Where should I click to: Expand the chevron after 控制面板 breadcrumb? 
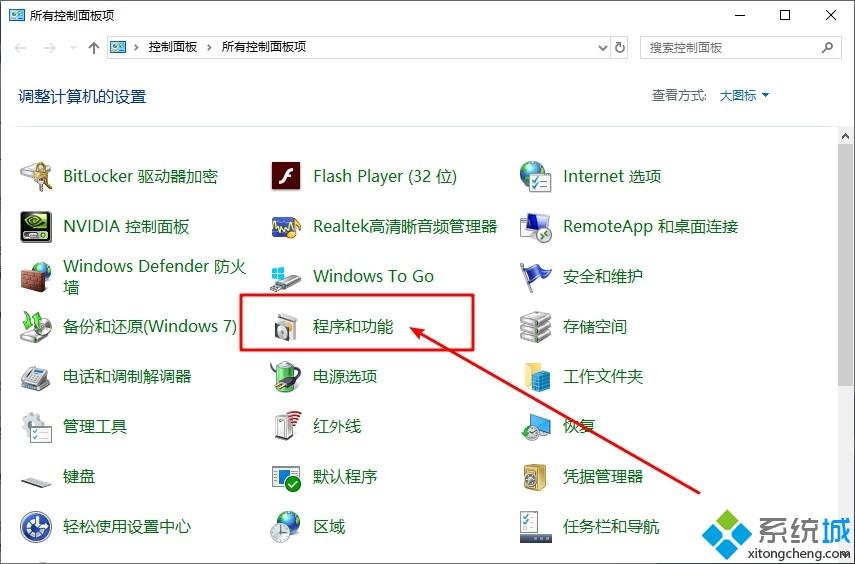[209, 47]
